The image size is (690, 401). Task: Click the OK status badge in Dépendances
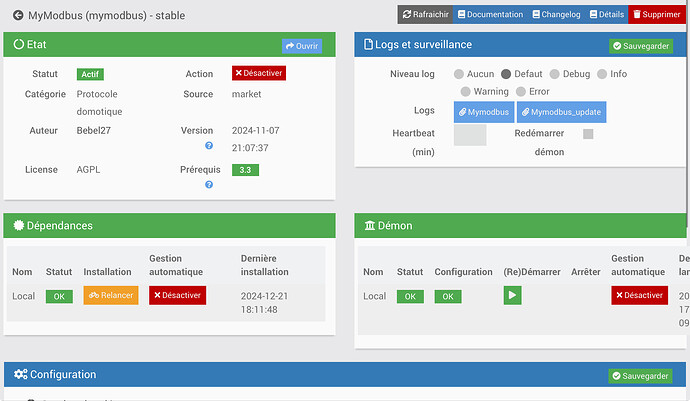pos(59,297)
